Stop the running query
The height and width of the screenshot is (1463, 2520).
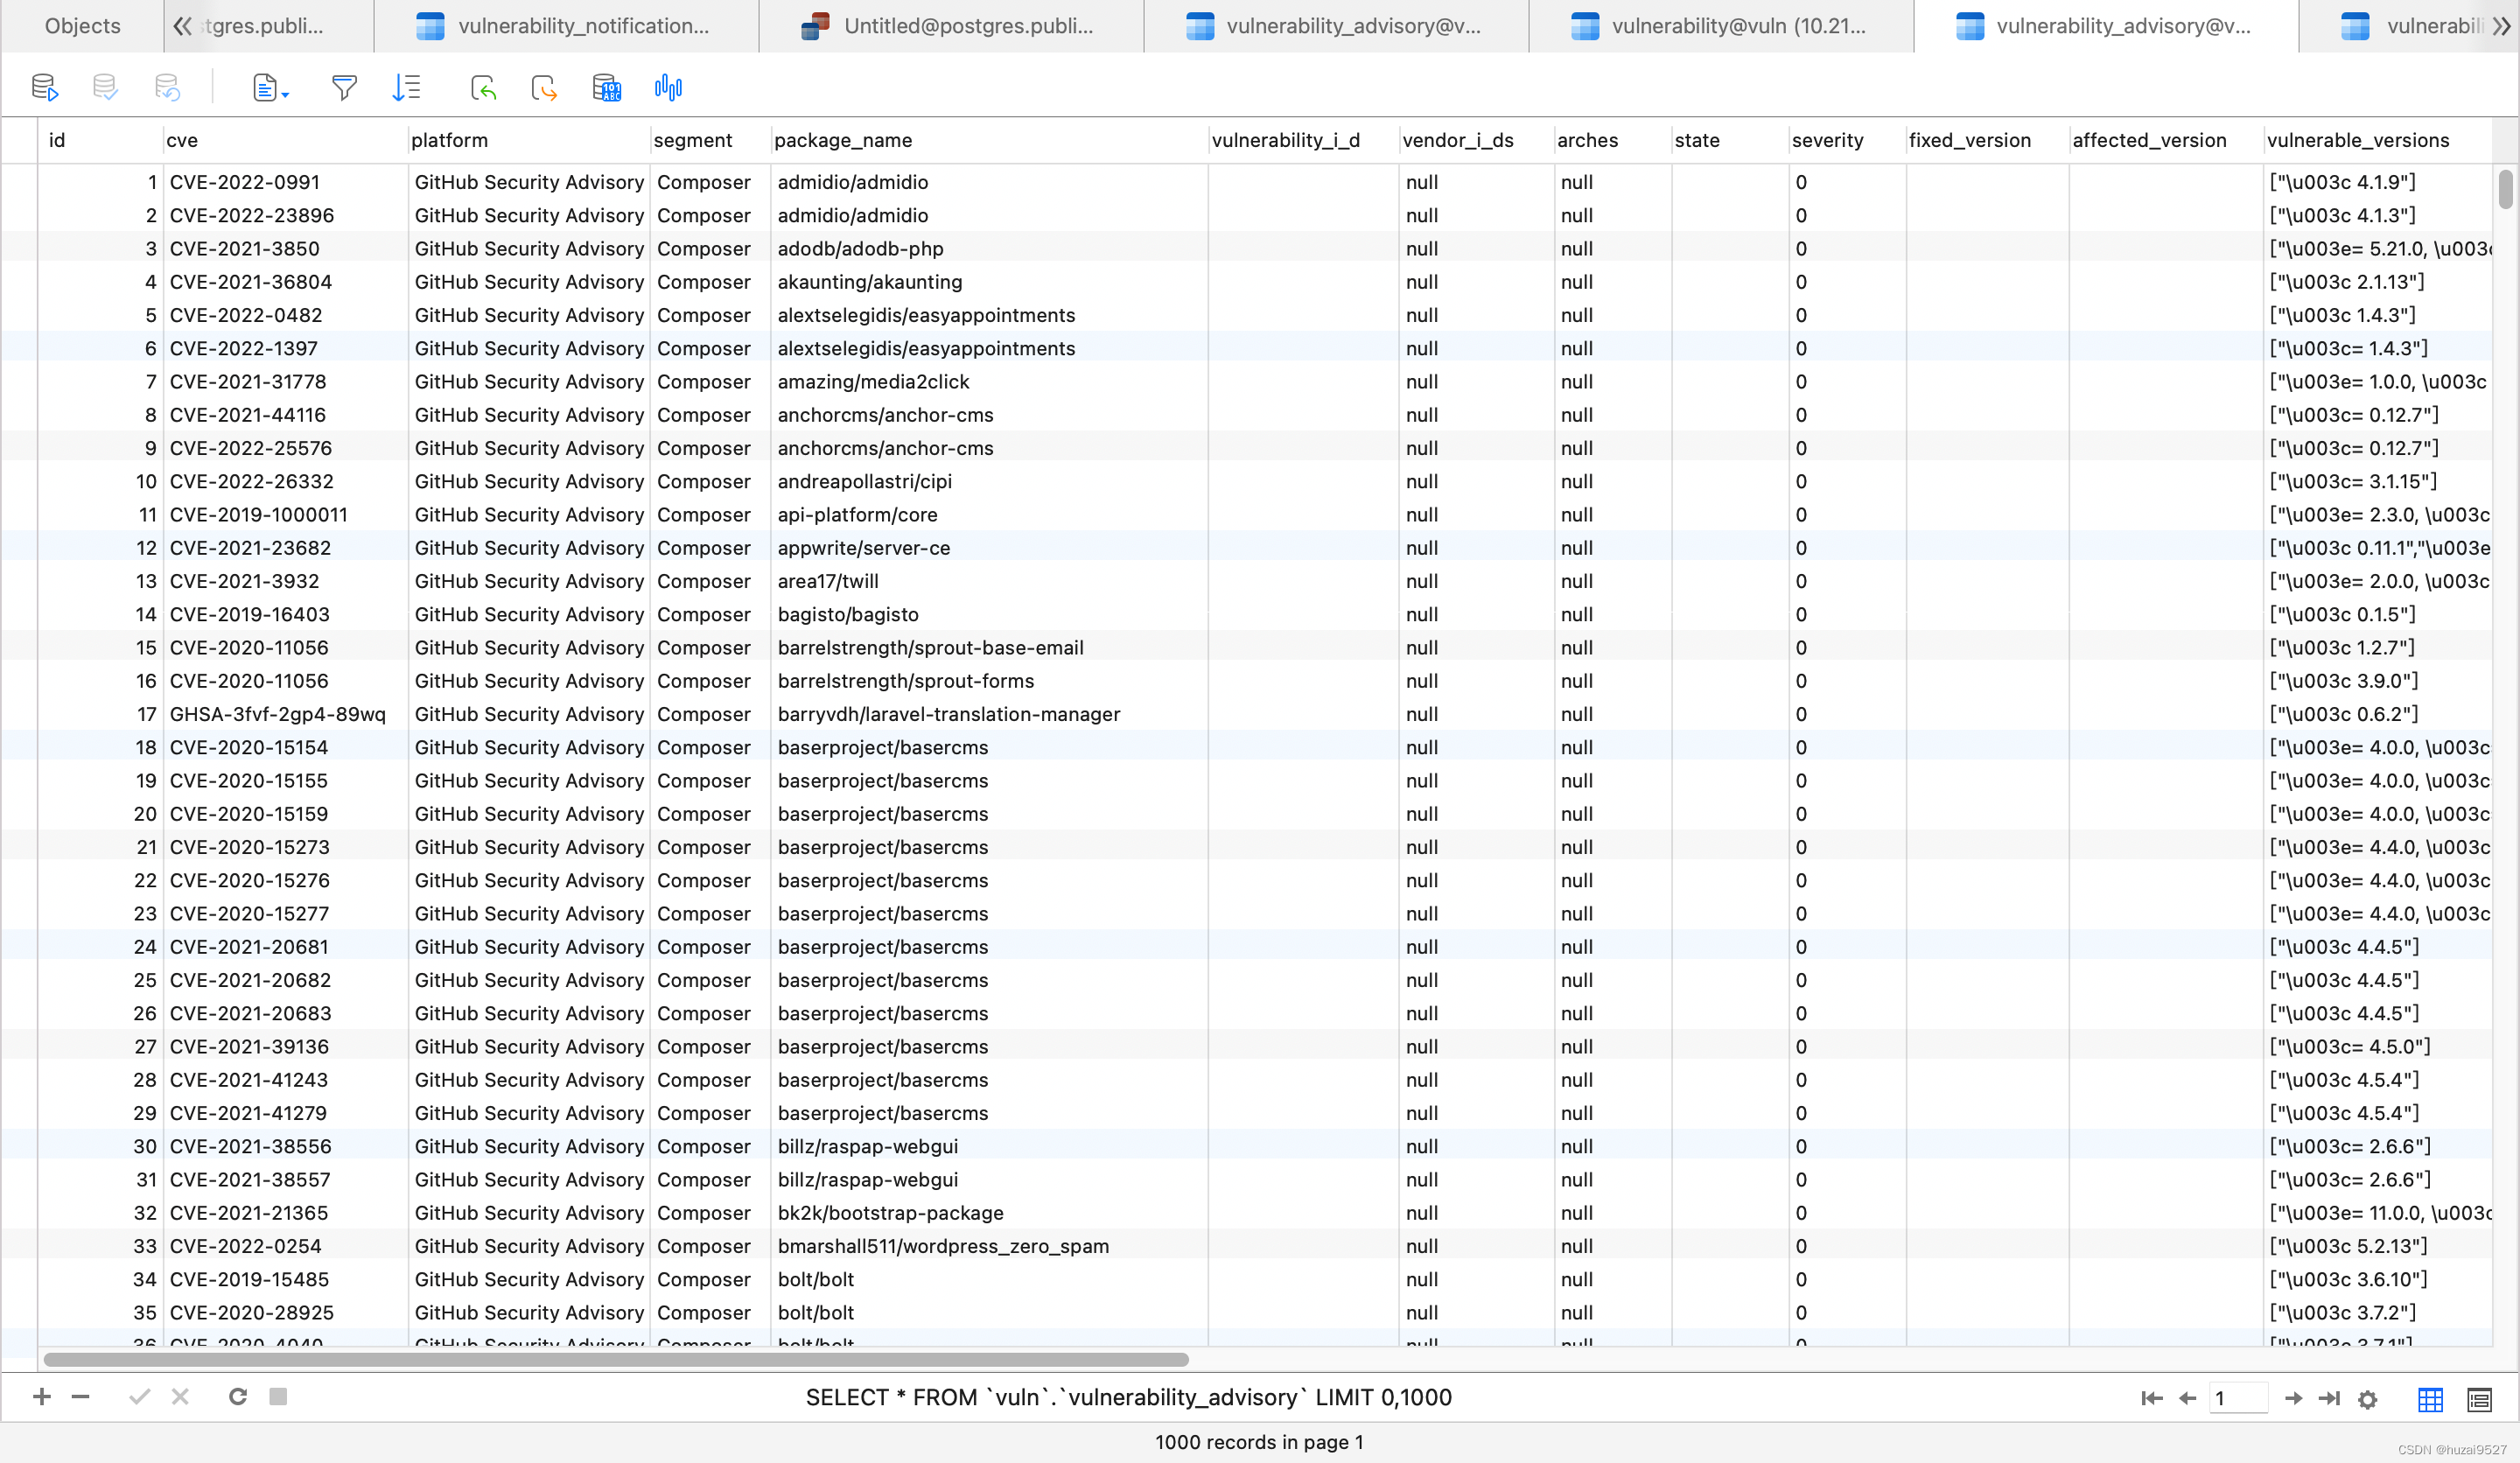pyautogui.click(x=278, y=1396)
